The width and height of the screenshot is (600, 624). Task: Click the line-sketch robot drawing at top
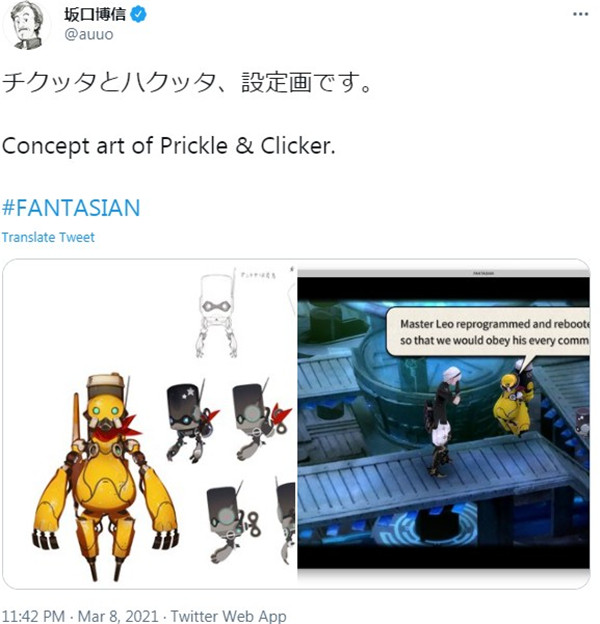[x=216, y=314]
